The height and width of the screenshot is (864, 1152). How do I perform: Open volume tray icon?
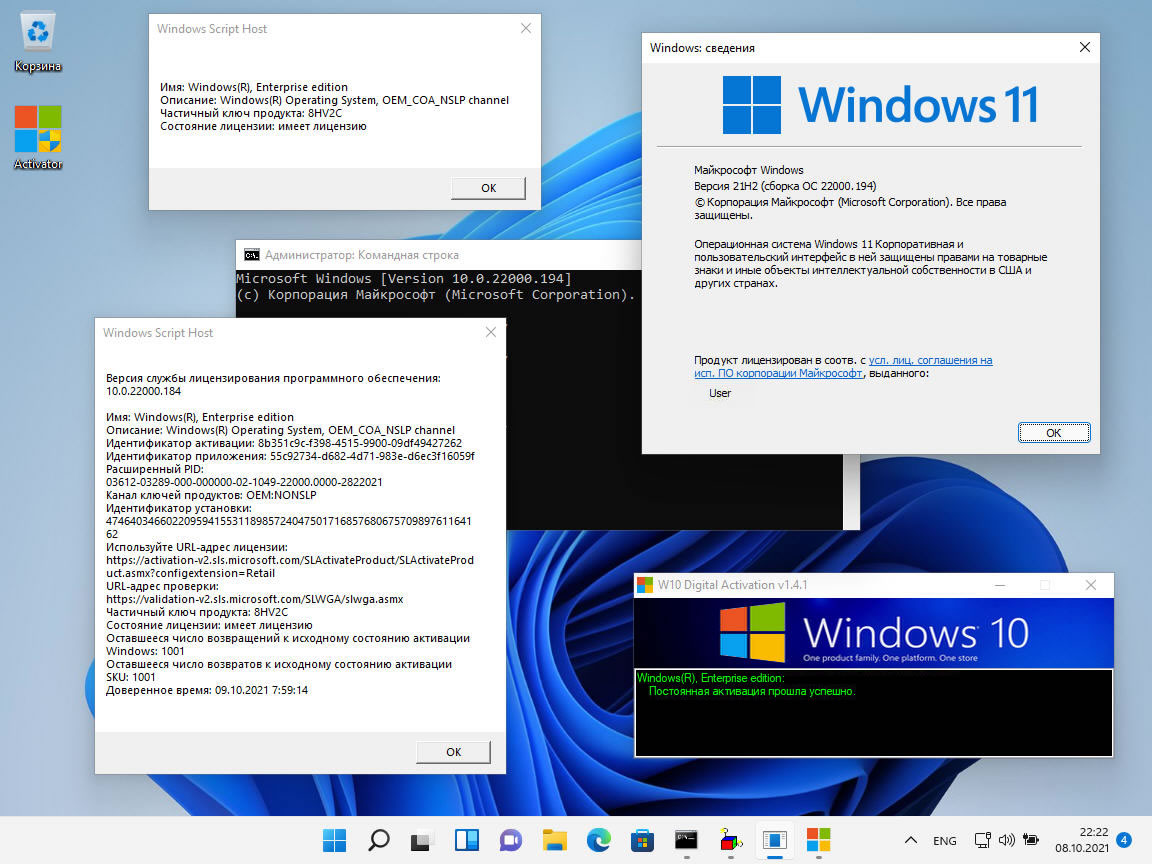(1007, 840)
